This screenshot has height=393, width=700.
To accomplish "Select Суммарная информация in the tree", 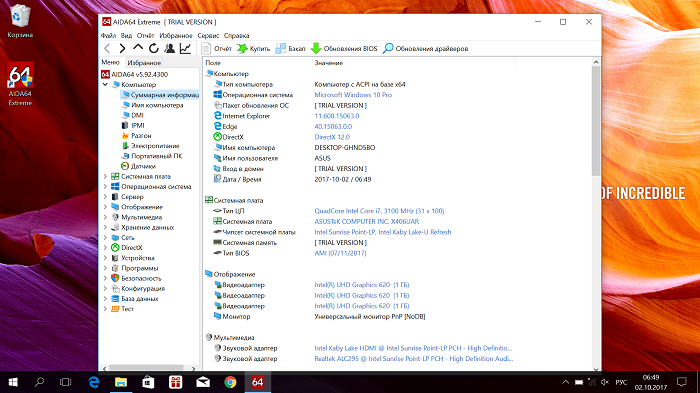I will (160, 95).
